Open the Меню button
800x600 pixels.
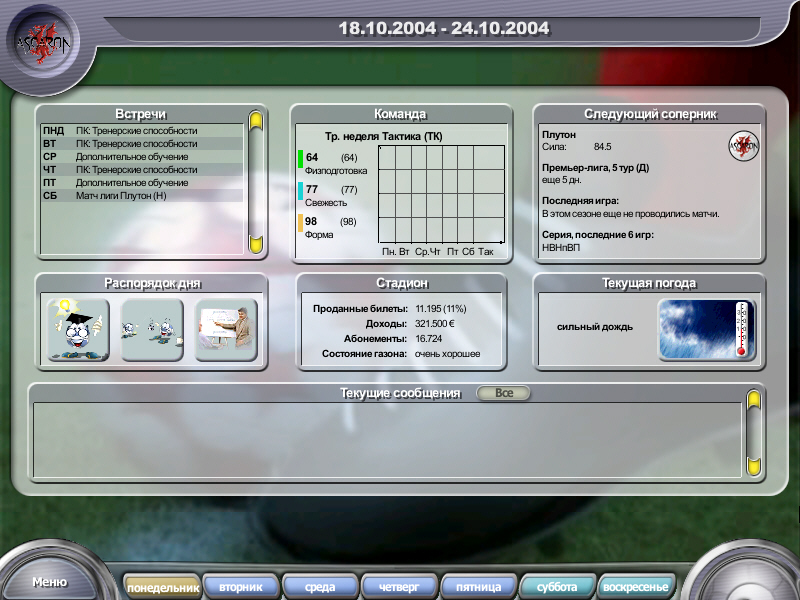coord(49,582)
